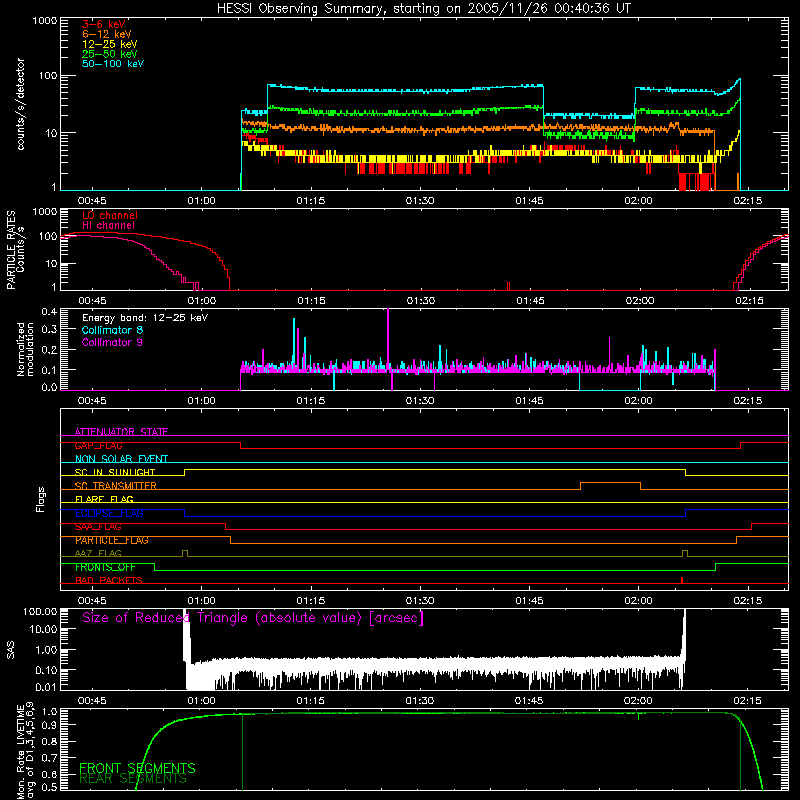800x800 pixels.
Task: Click the SAS axis label
Action: click(x=10, y=650)
